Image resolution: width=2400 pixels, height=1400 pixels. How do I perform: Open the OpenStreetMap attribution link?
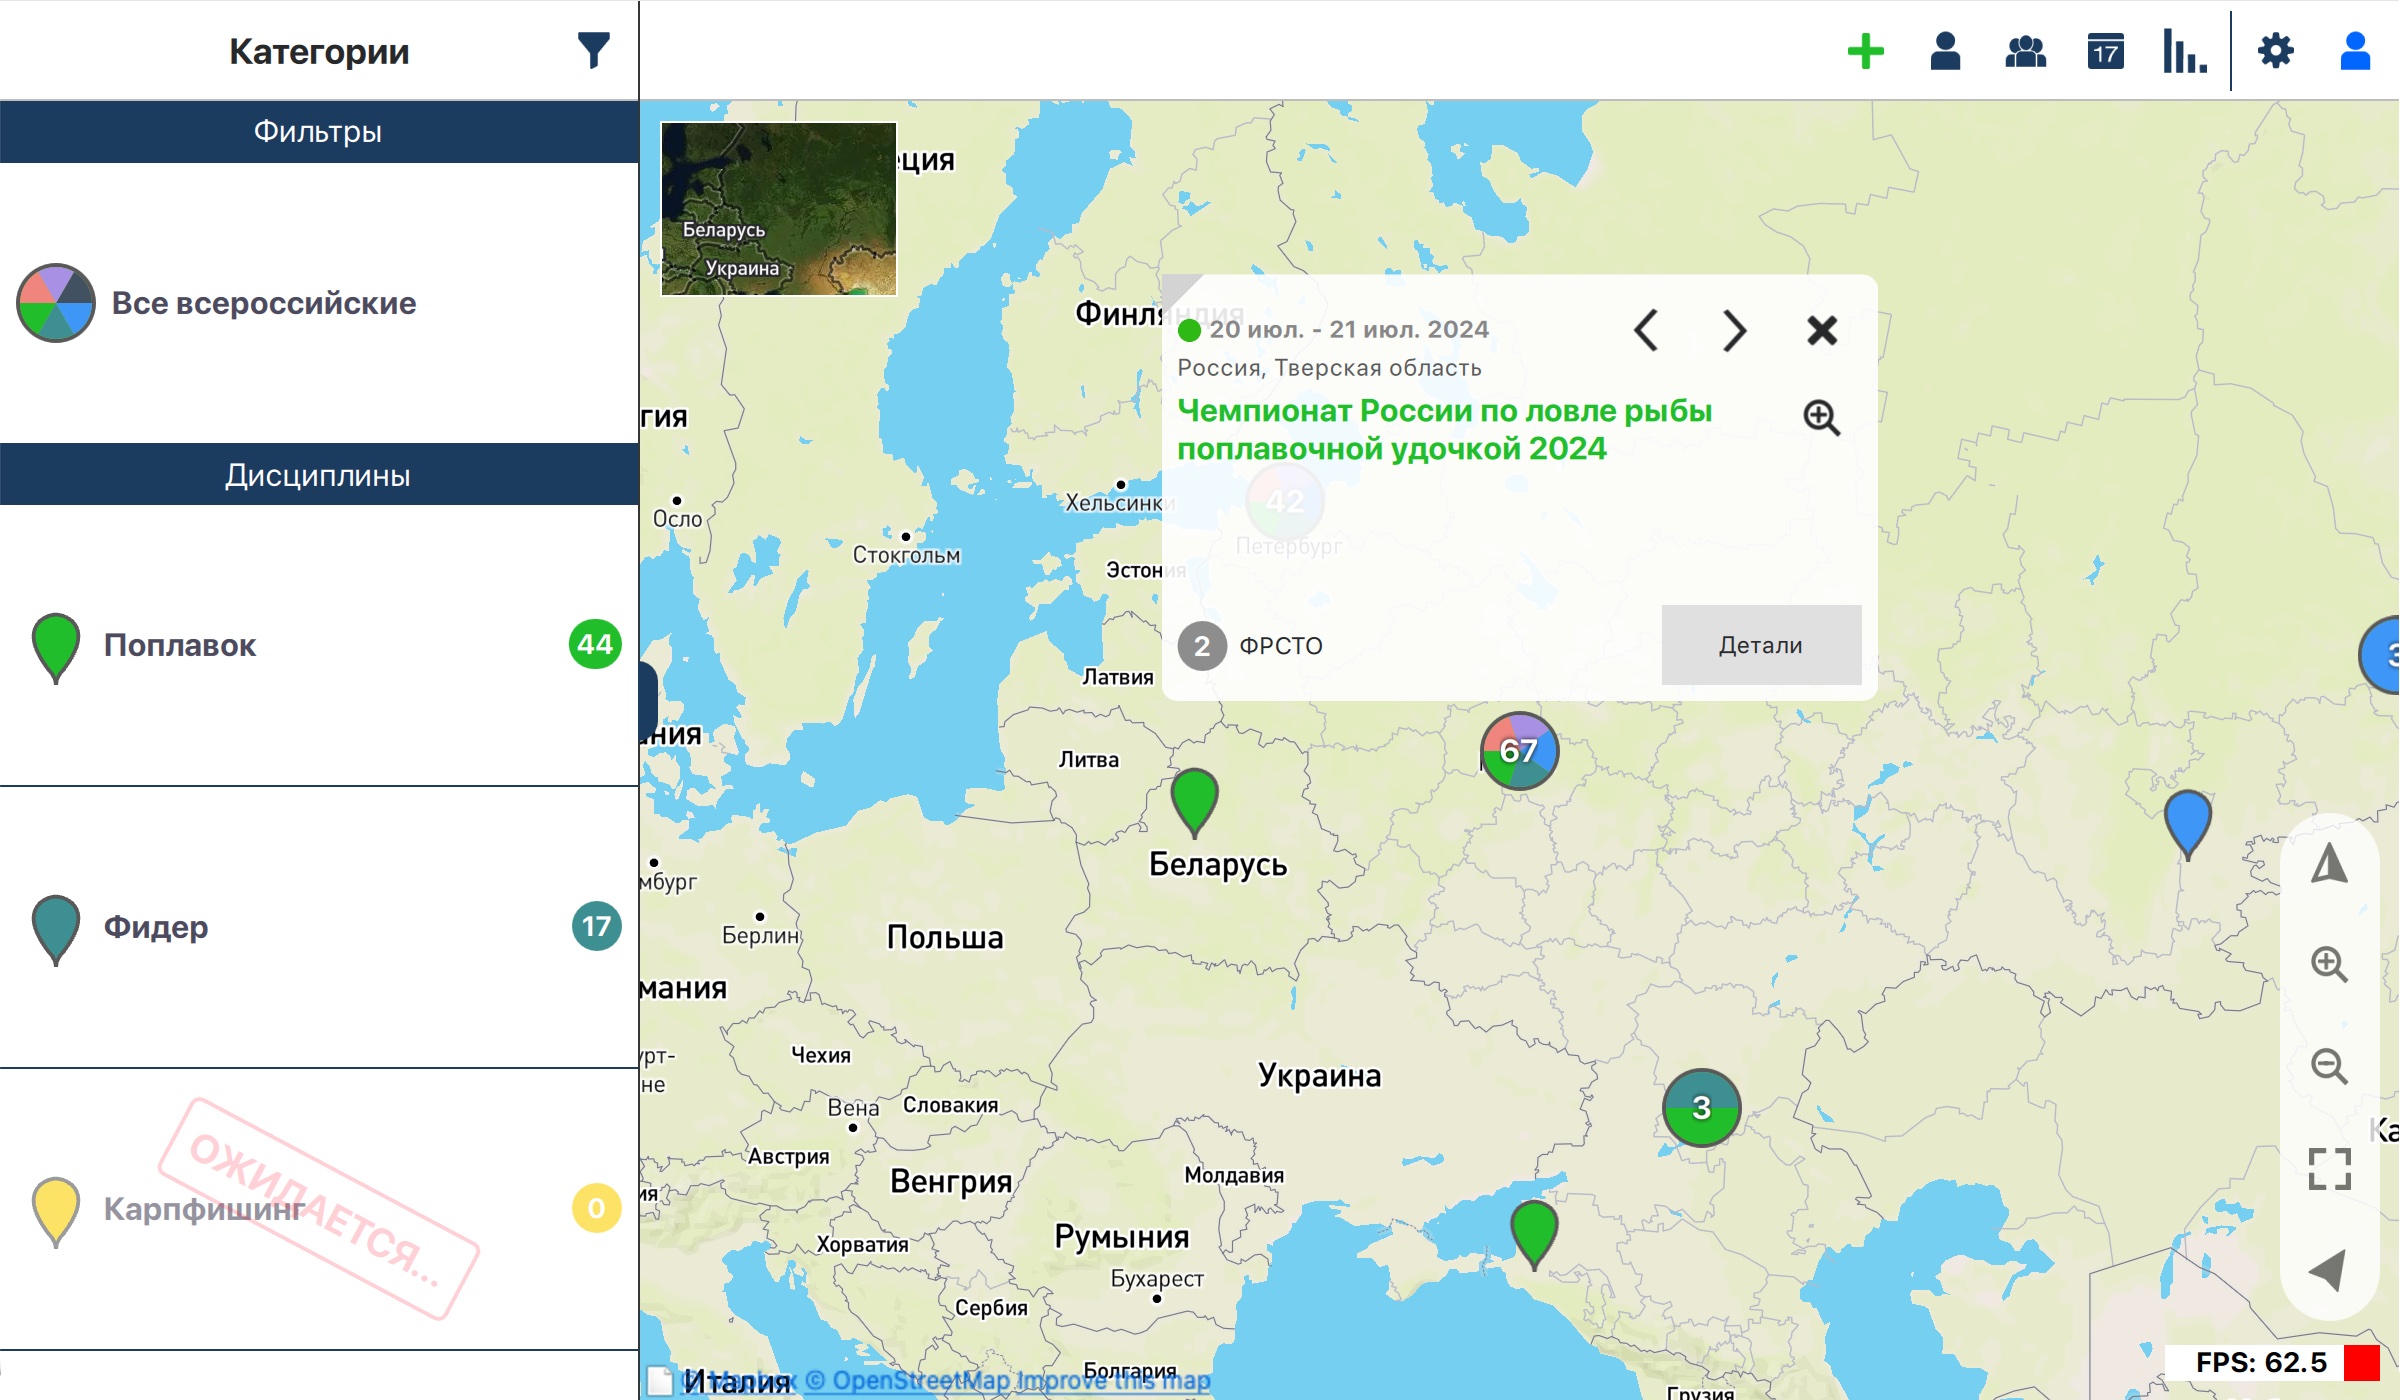click(907, 1381)
